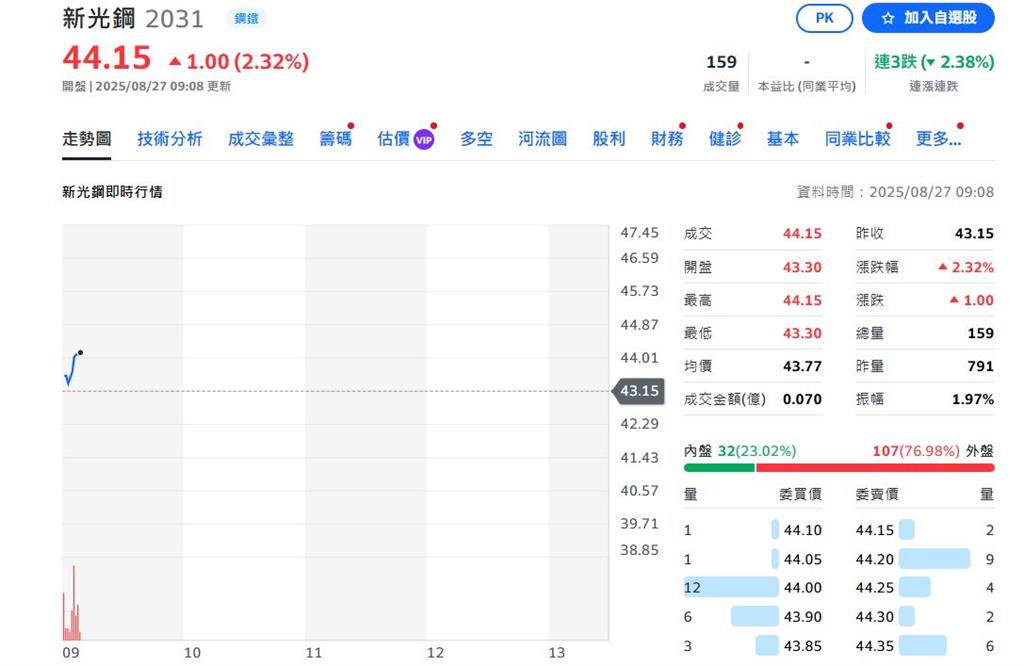
Task: Click the 總量 value 159
Action: point(980,334)
